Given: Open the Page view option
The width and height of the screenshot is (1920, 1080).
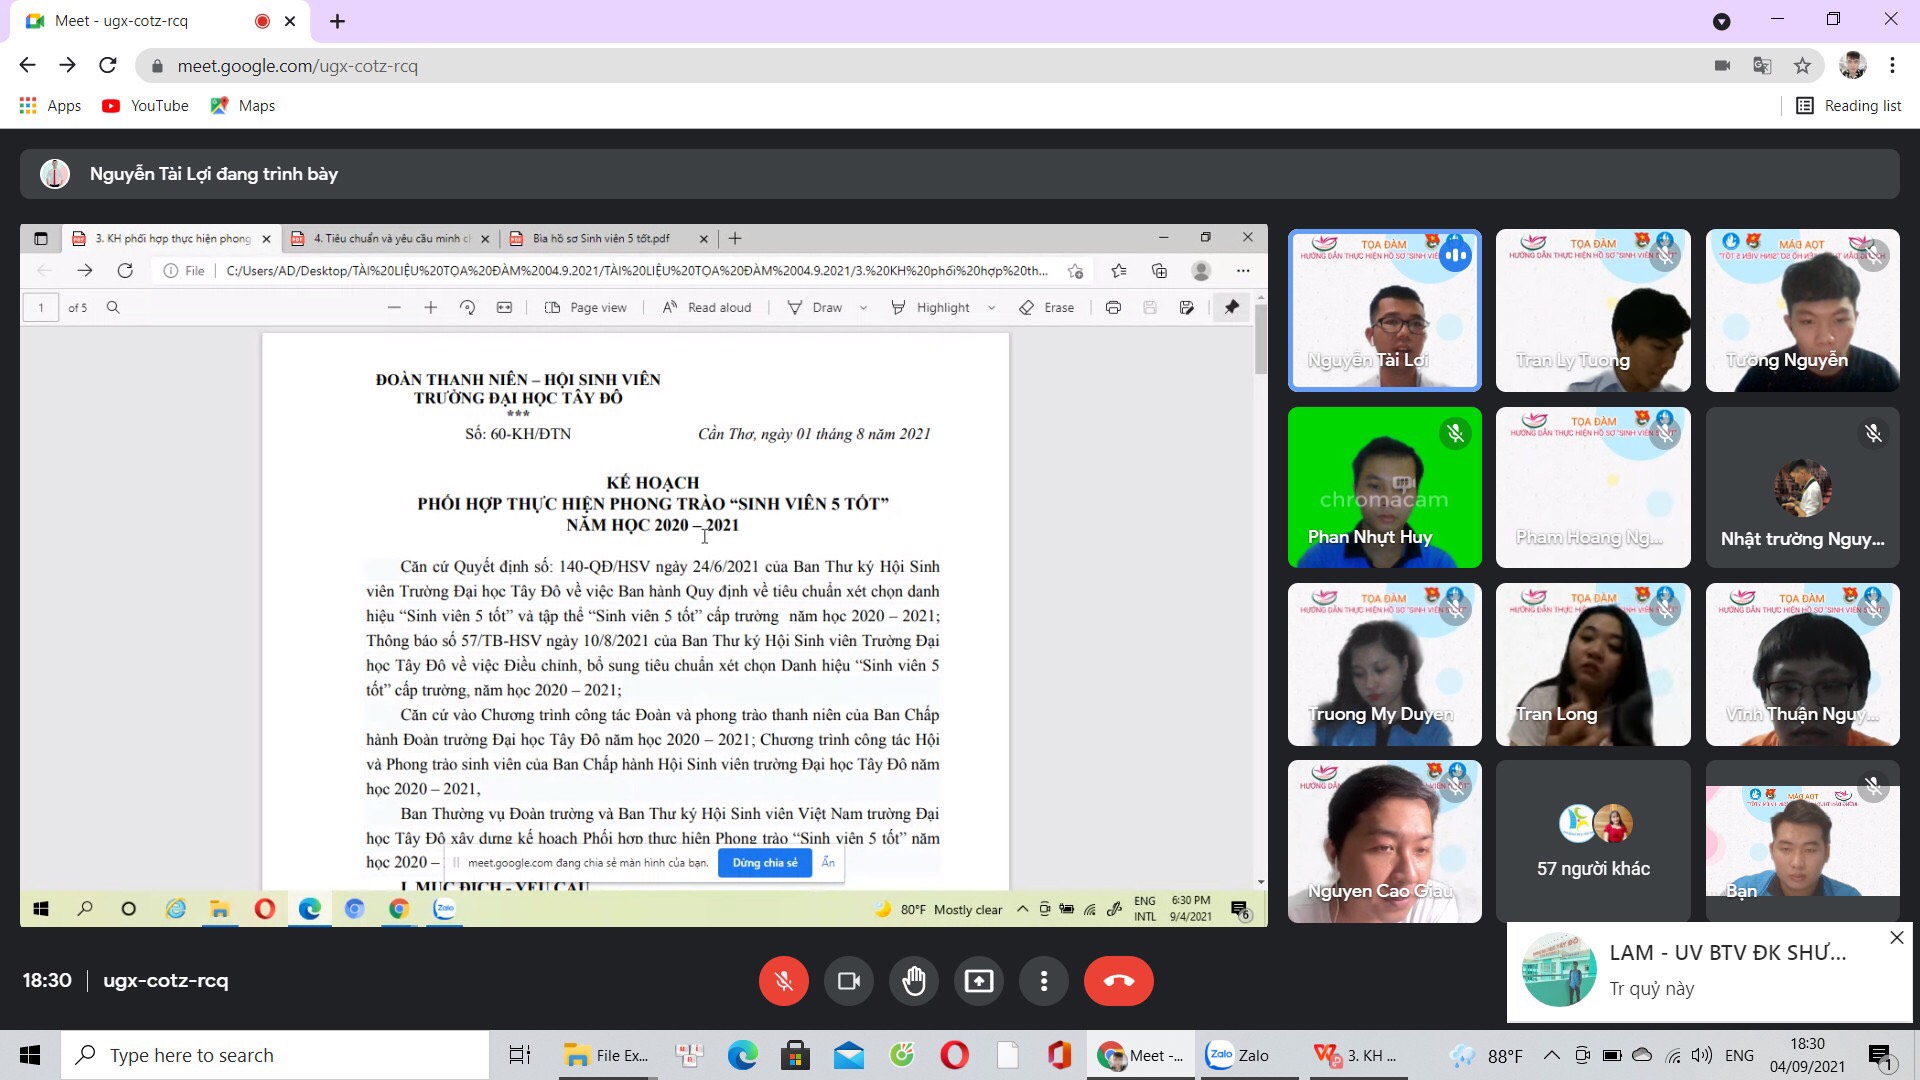Looking at the screenshot, I should pyautogui.click(x=586, y=308).
